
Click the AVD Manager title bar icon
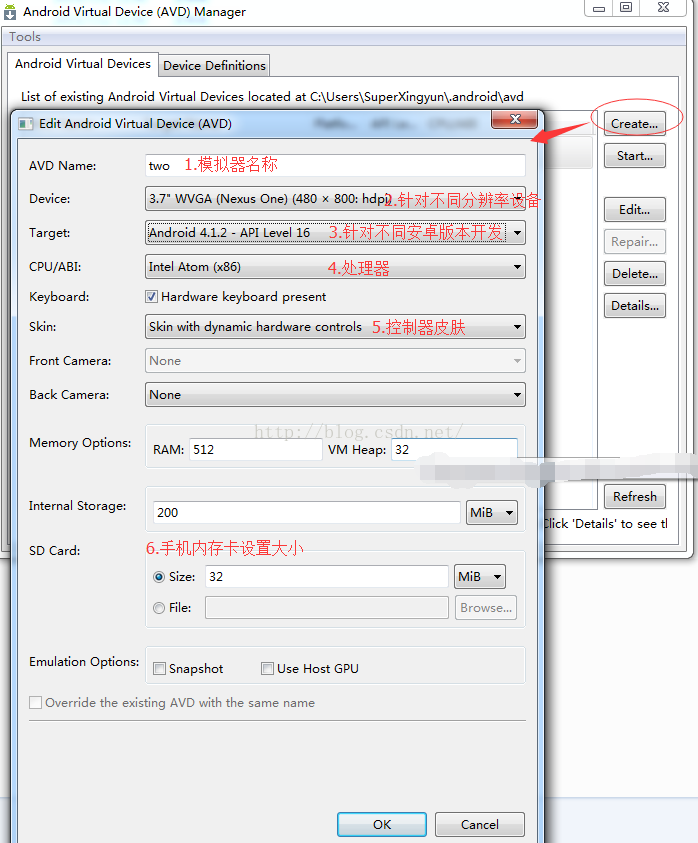pos(10,12)
